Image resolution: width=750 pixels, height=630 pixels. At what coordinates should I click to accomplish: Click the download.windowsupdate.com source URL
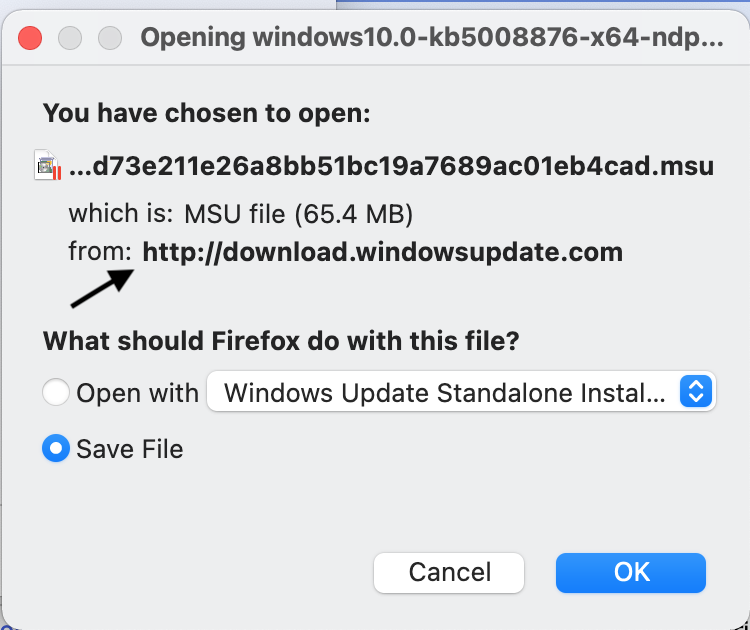tap(382, 252)
